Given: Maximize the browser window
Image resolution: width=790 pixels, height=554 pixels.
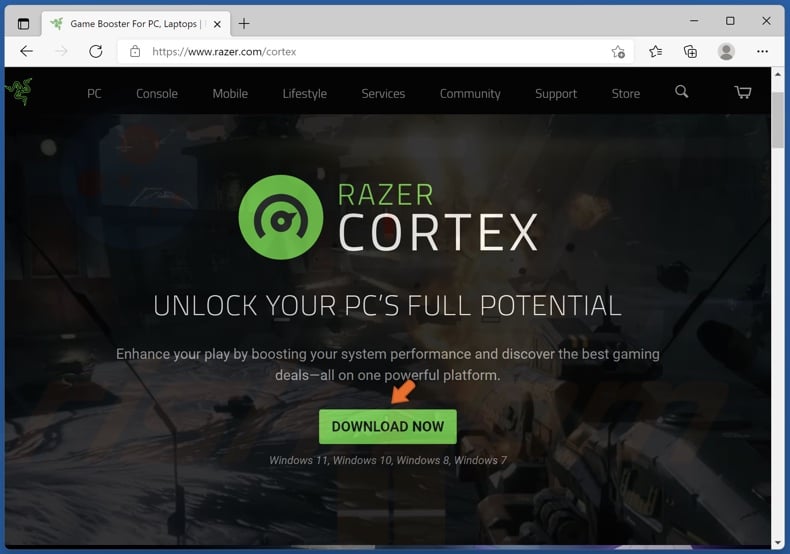Looking at the screenshot, I should tap(730, 21).
